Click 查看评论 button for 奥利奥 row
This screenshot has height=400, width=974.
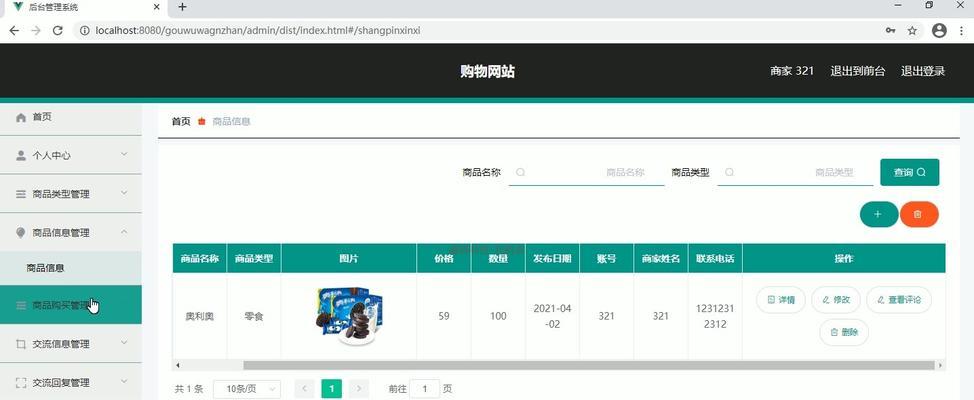[899, 300]
